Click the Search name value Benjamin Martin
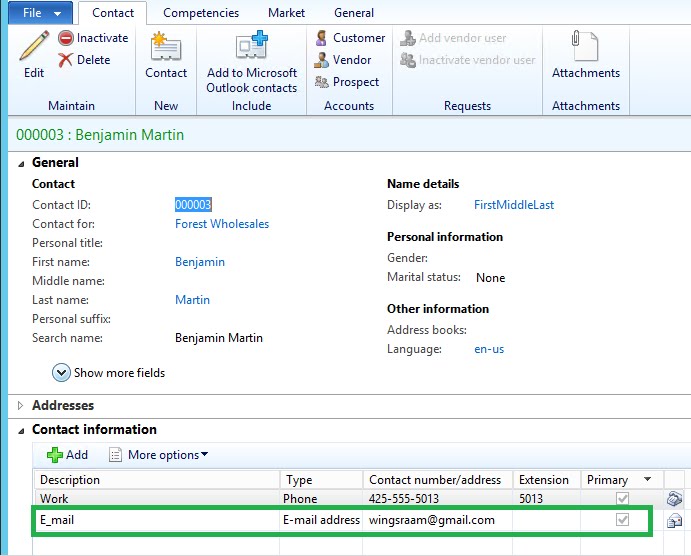The height and width of the screenshot is (556, 691). 219,338
